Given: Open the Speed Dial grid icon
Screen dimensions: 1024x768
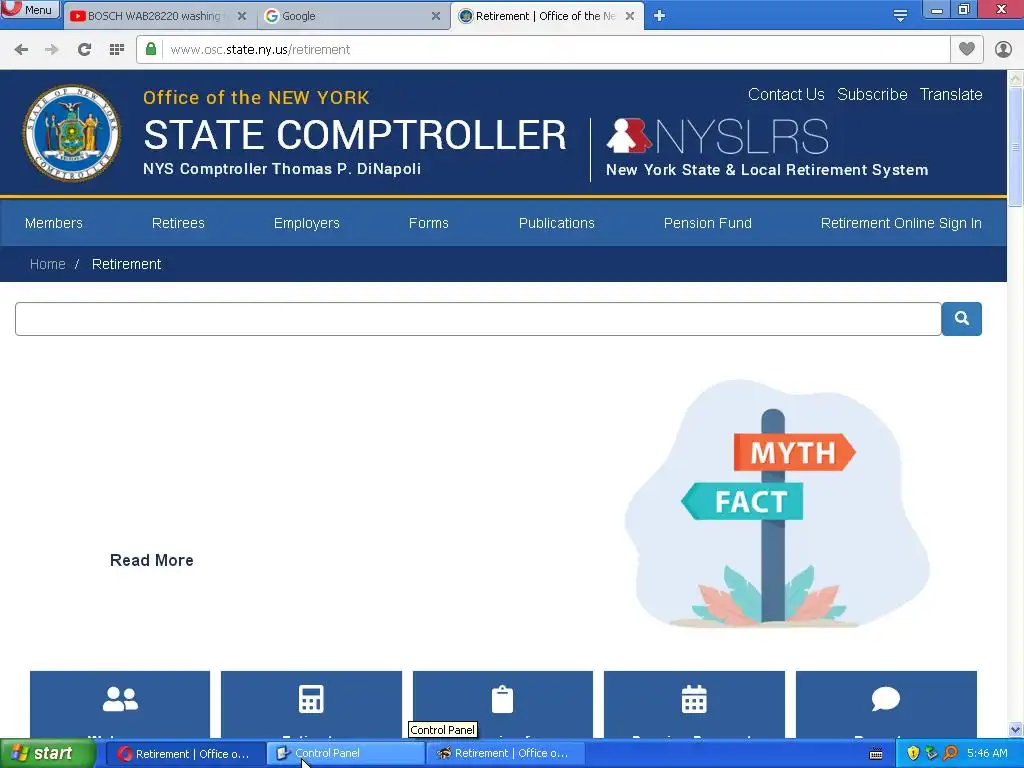Looking at the screenshot, I should [x=116, y=50].
